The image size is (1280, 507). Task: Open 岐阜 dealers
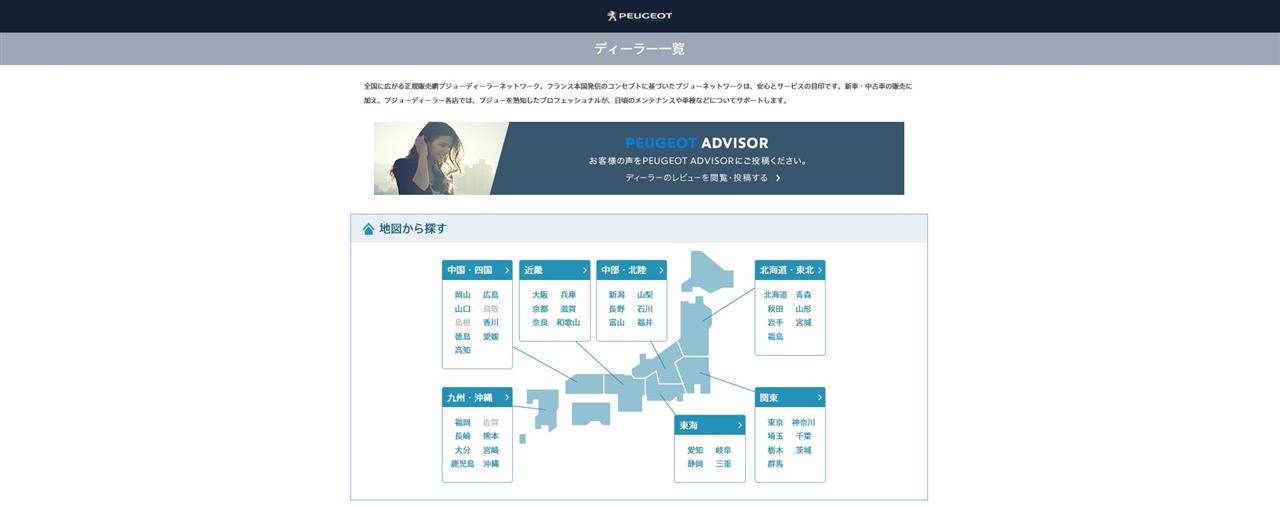tap(723, 450)
